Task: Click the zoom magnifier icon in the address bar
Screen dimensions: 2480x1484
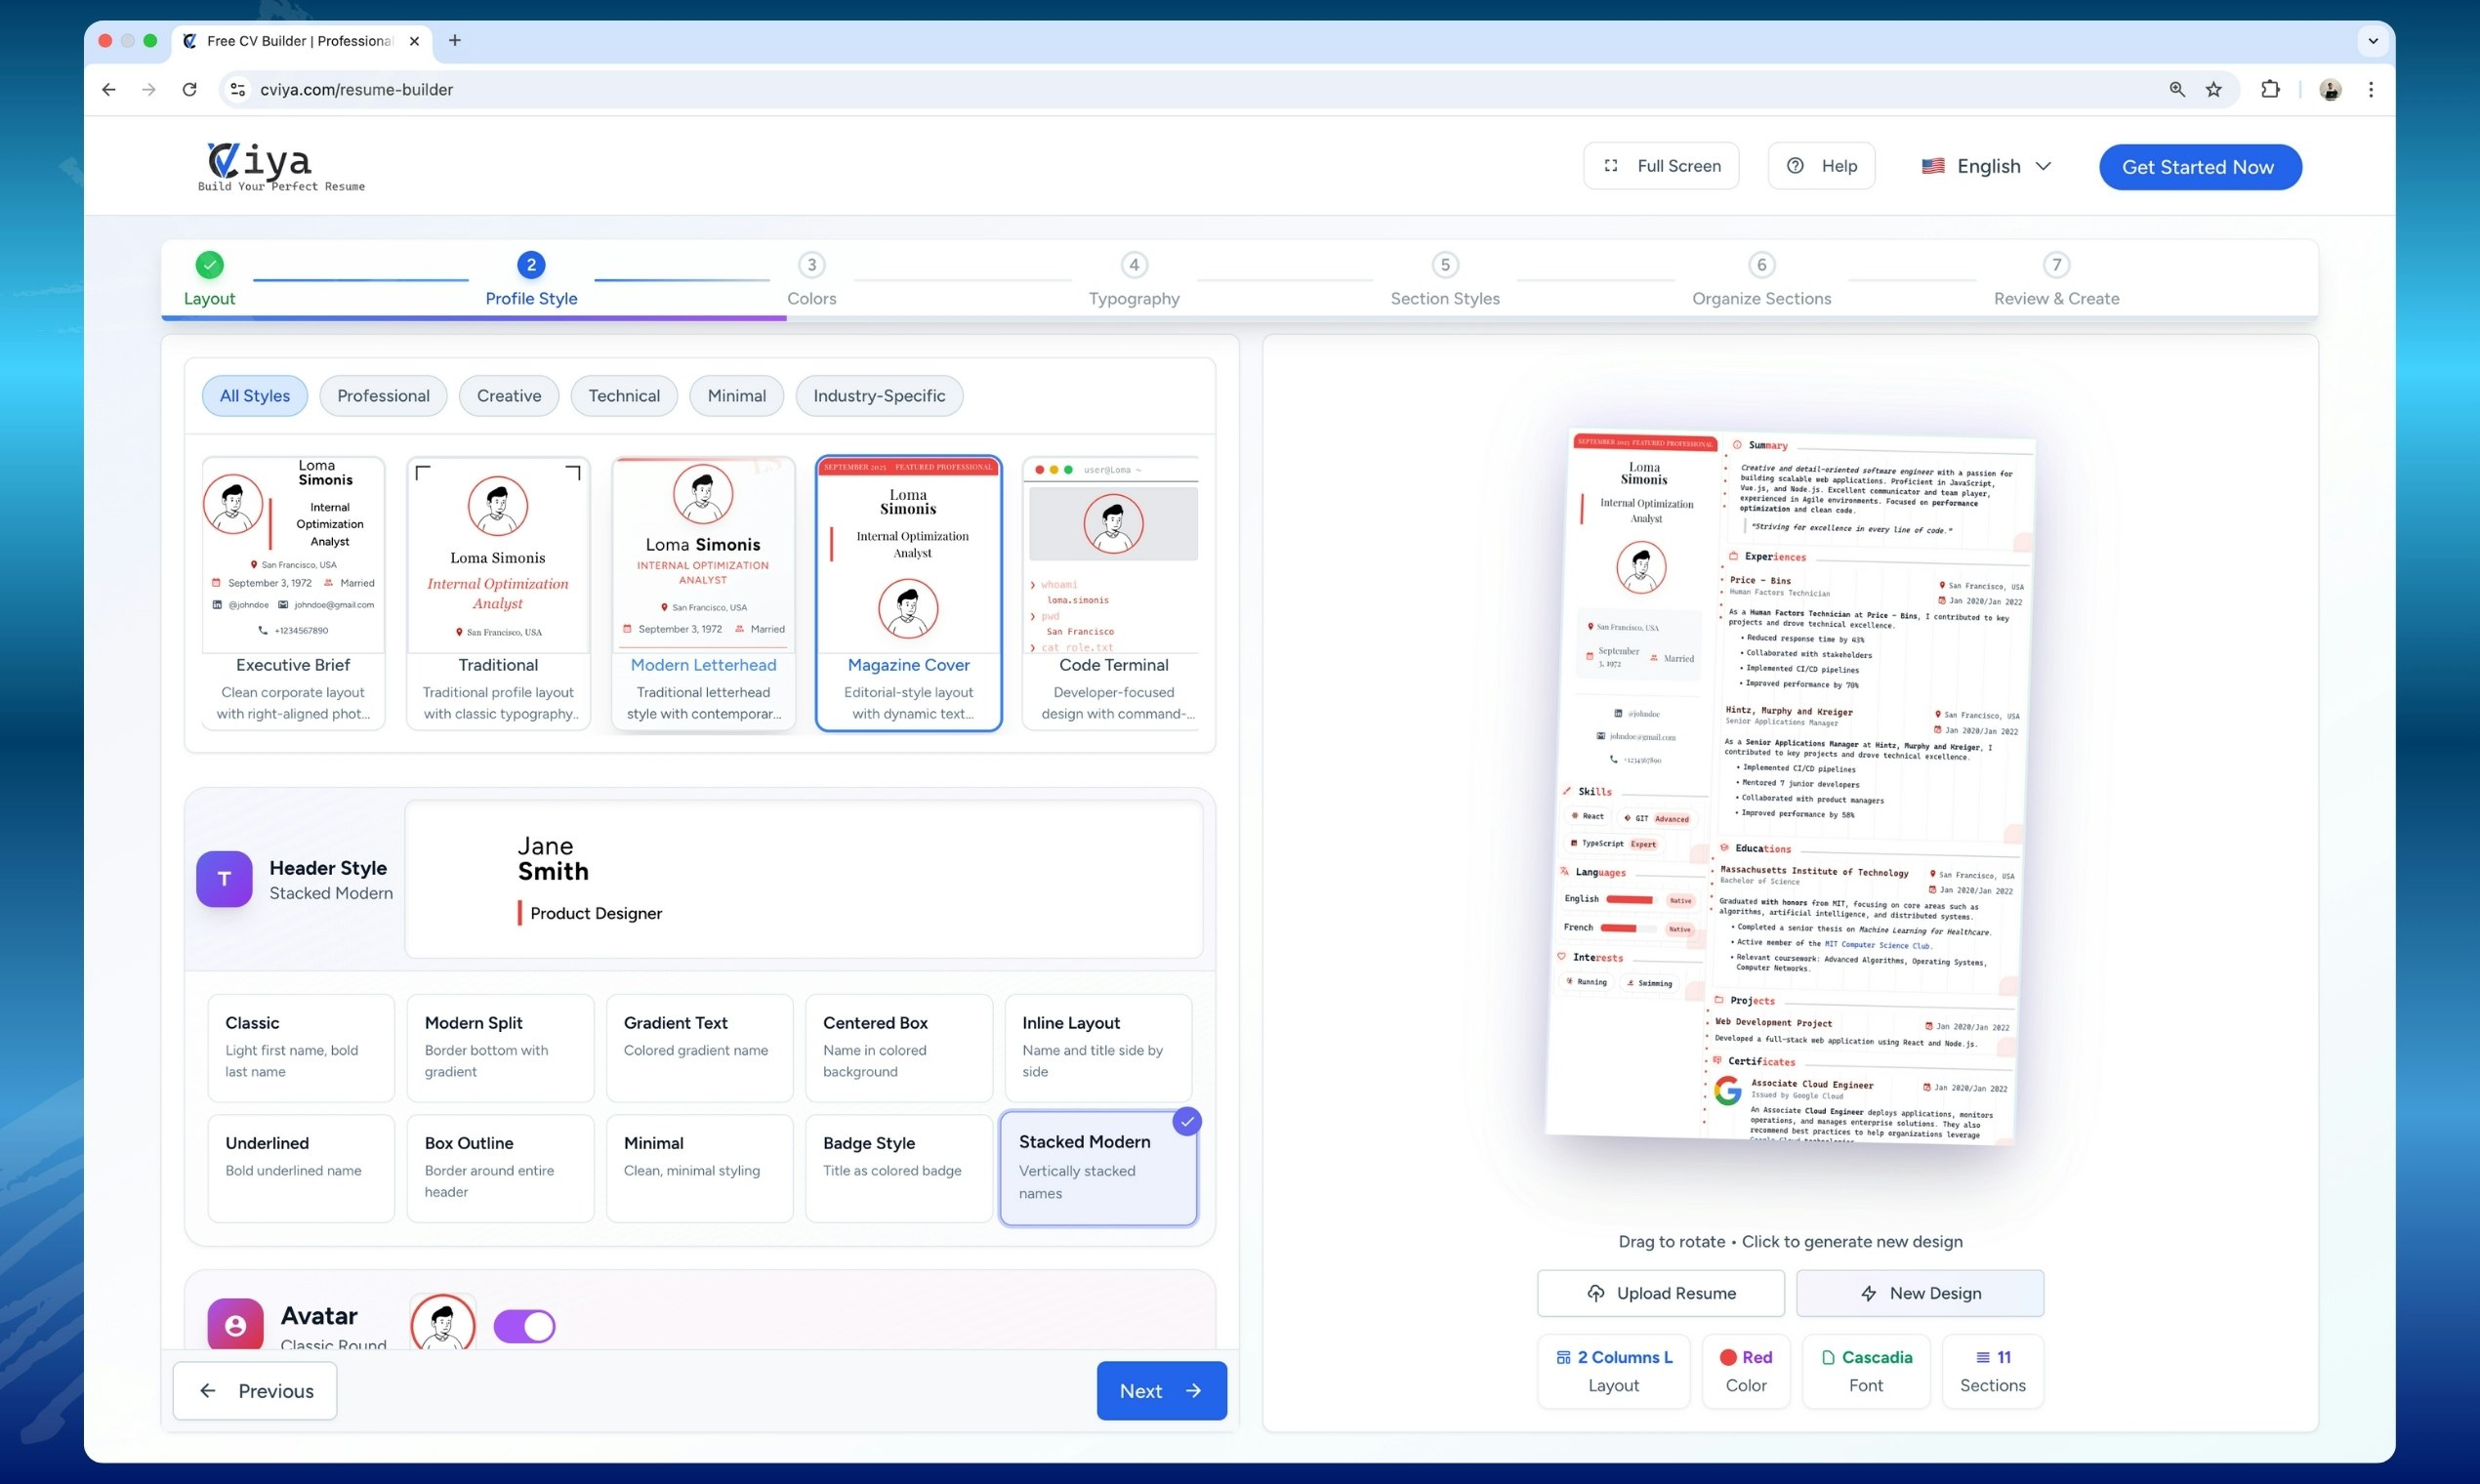Action: [x=2177, y=89]
